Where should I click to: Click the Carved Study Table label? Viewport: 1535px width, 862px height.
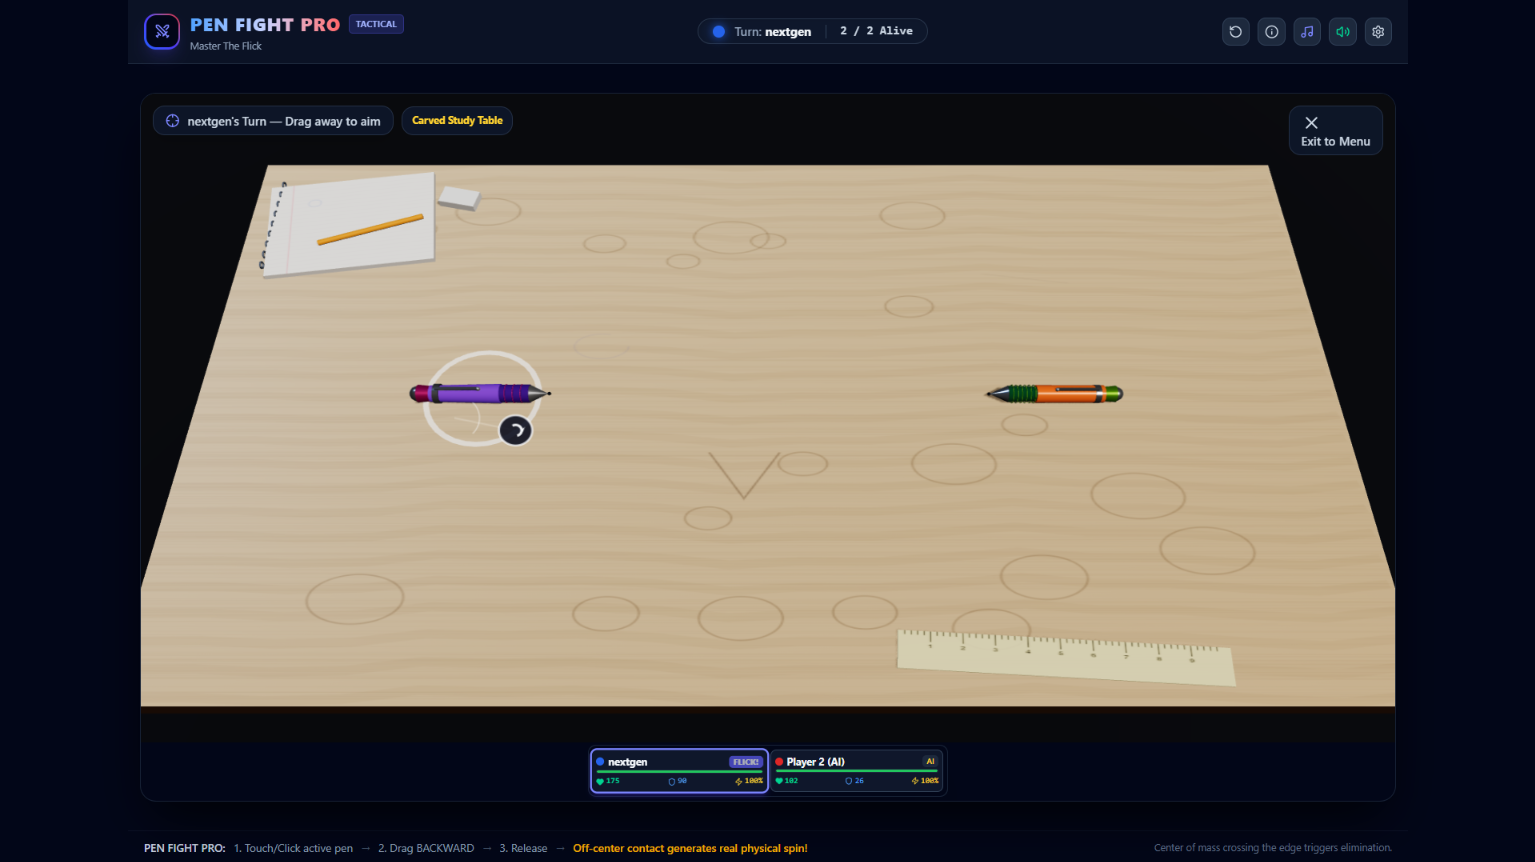click(x=457, y=121)
